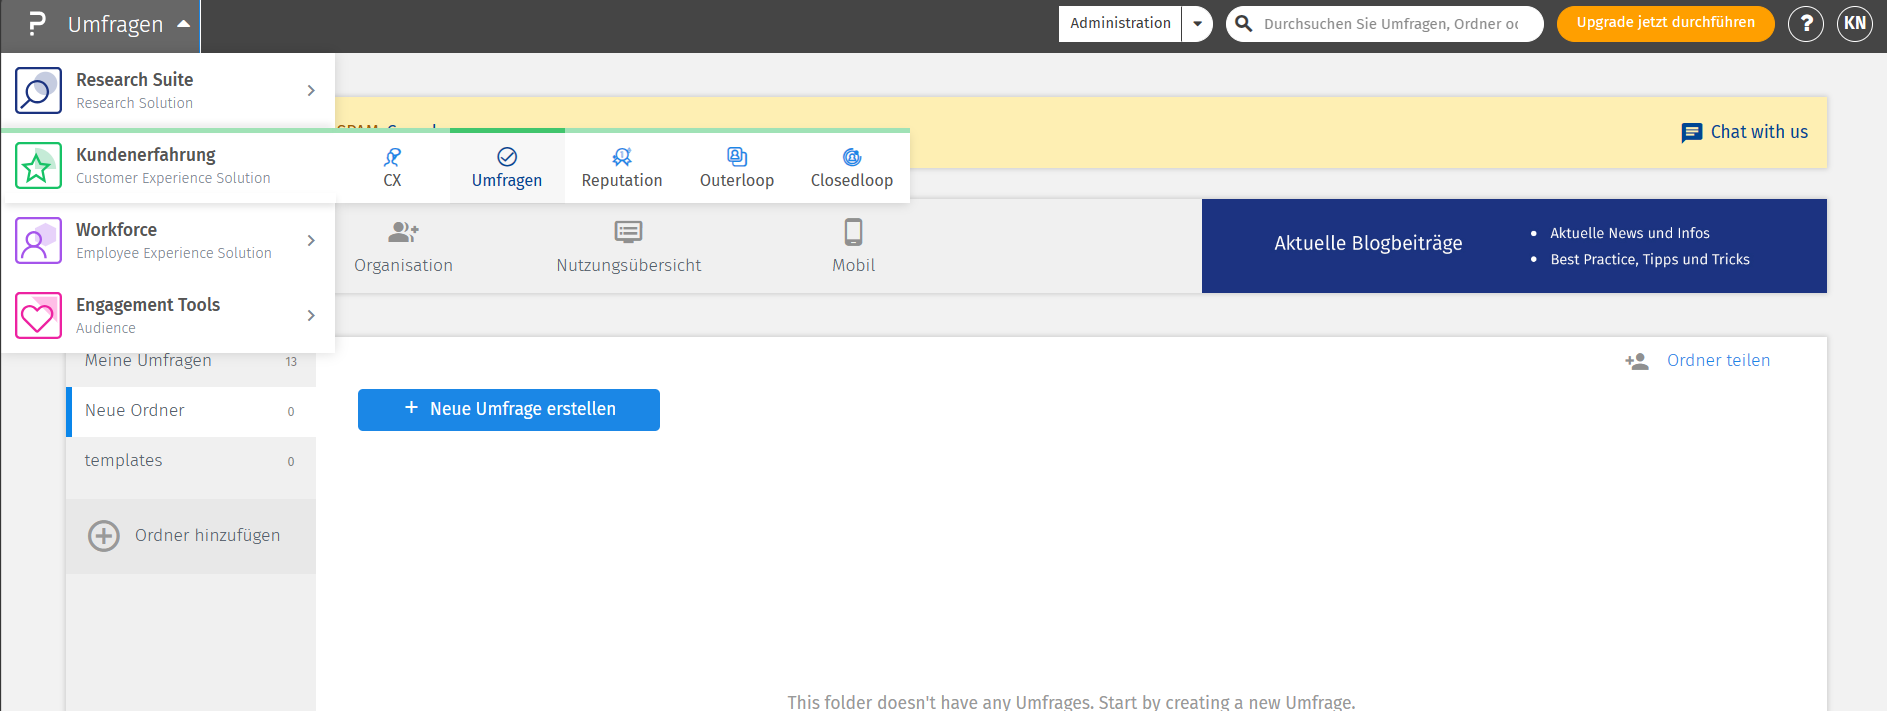Open Aktuelle News und Infos link

tap(1630, 233)
